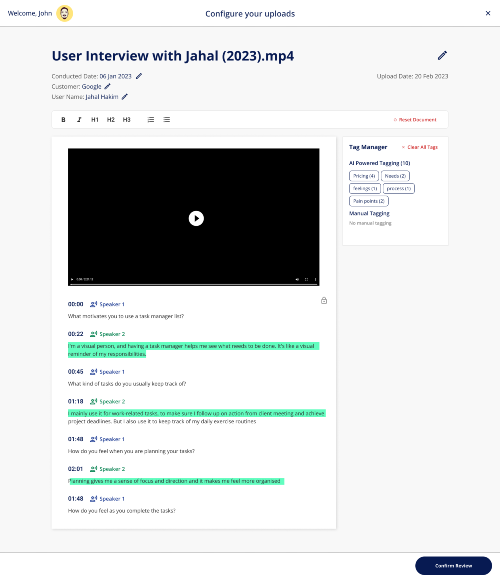The image size is (500, 579).
Task: Click the Google customer name
Action: pos(91,86)
